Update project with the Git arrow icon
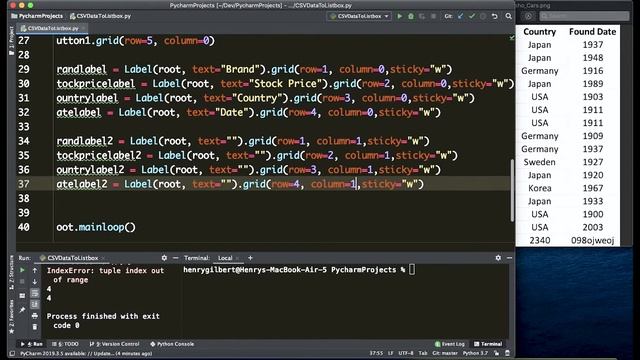The height and width of the screenshot is (360, 640). click(460, 16)
